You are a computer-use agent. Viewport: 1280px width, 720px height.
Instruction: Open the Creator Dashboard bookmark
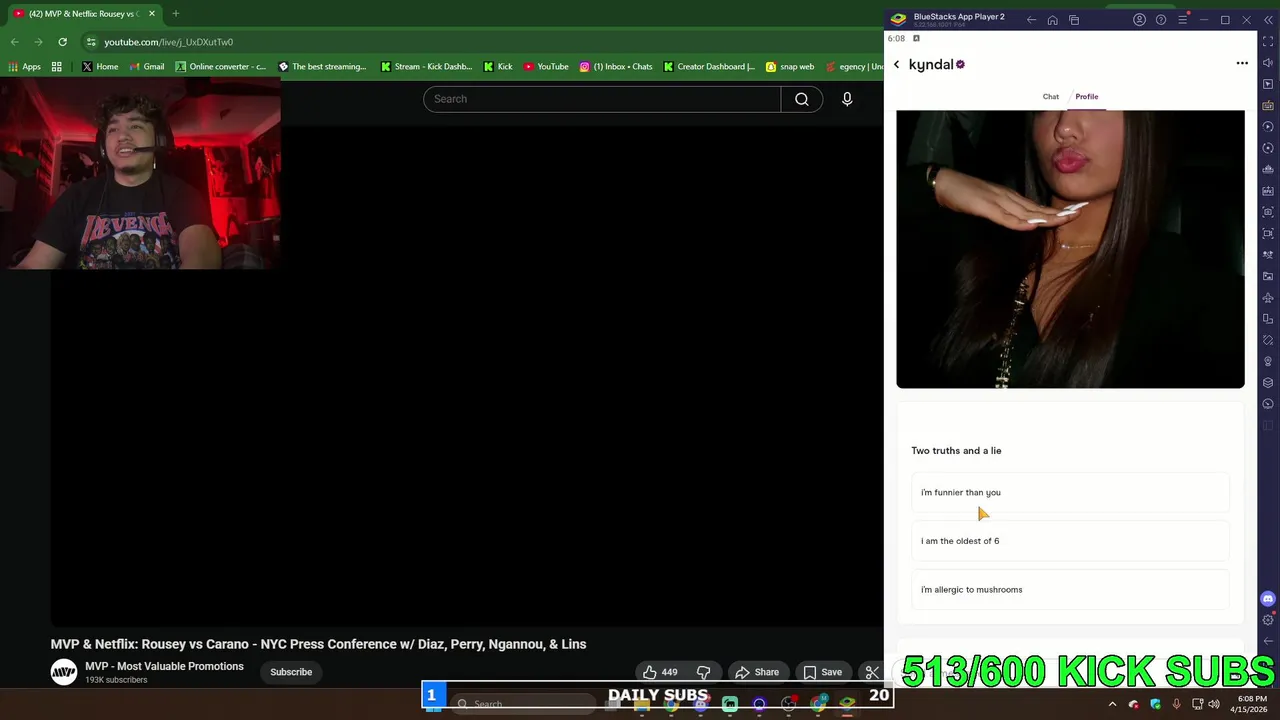[x=709, y=67]
